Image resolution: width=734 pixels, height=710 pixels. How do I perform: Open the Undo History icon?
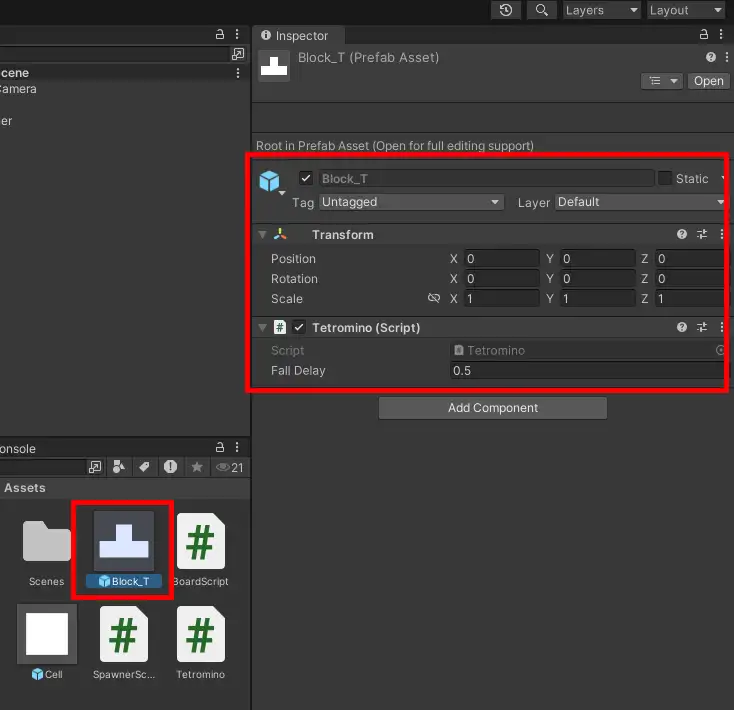[506, 10]
